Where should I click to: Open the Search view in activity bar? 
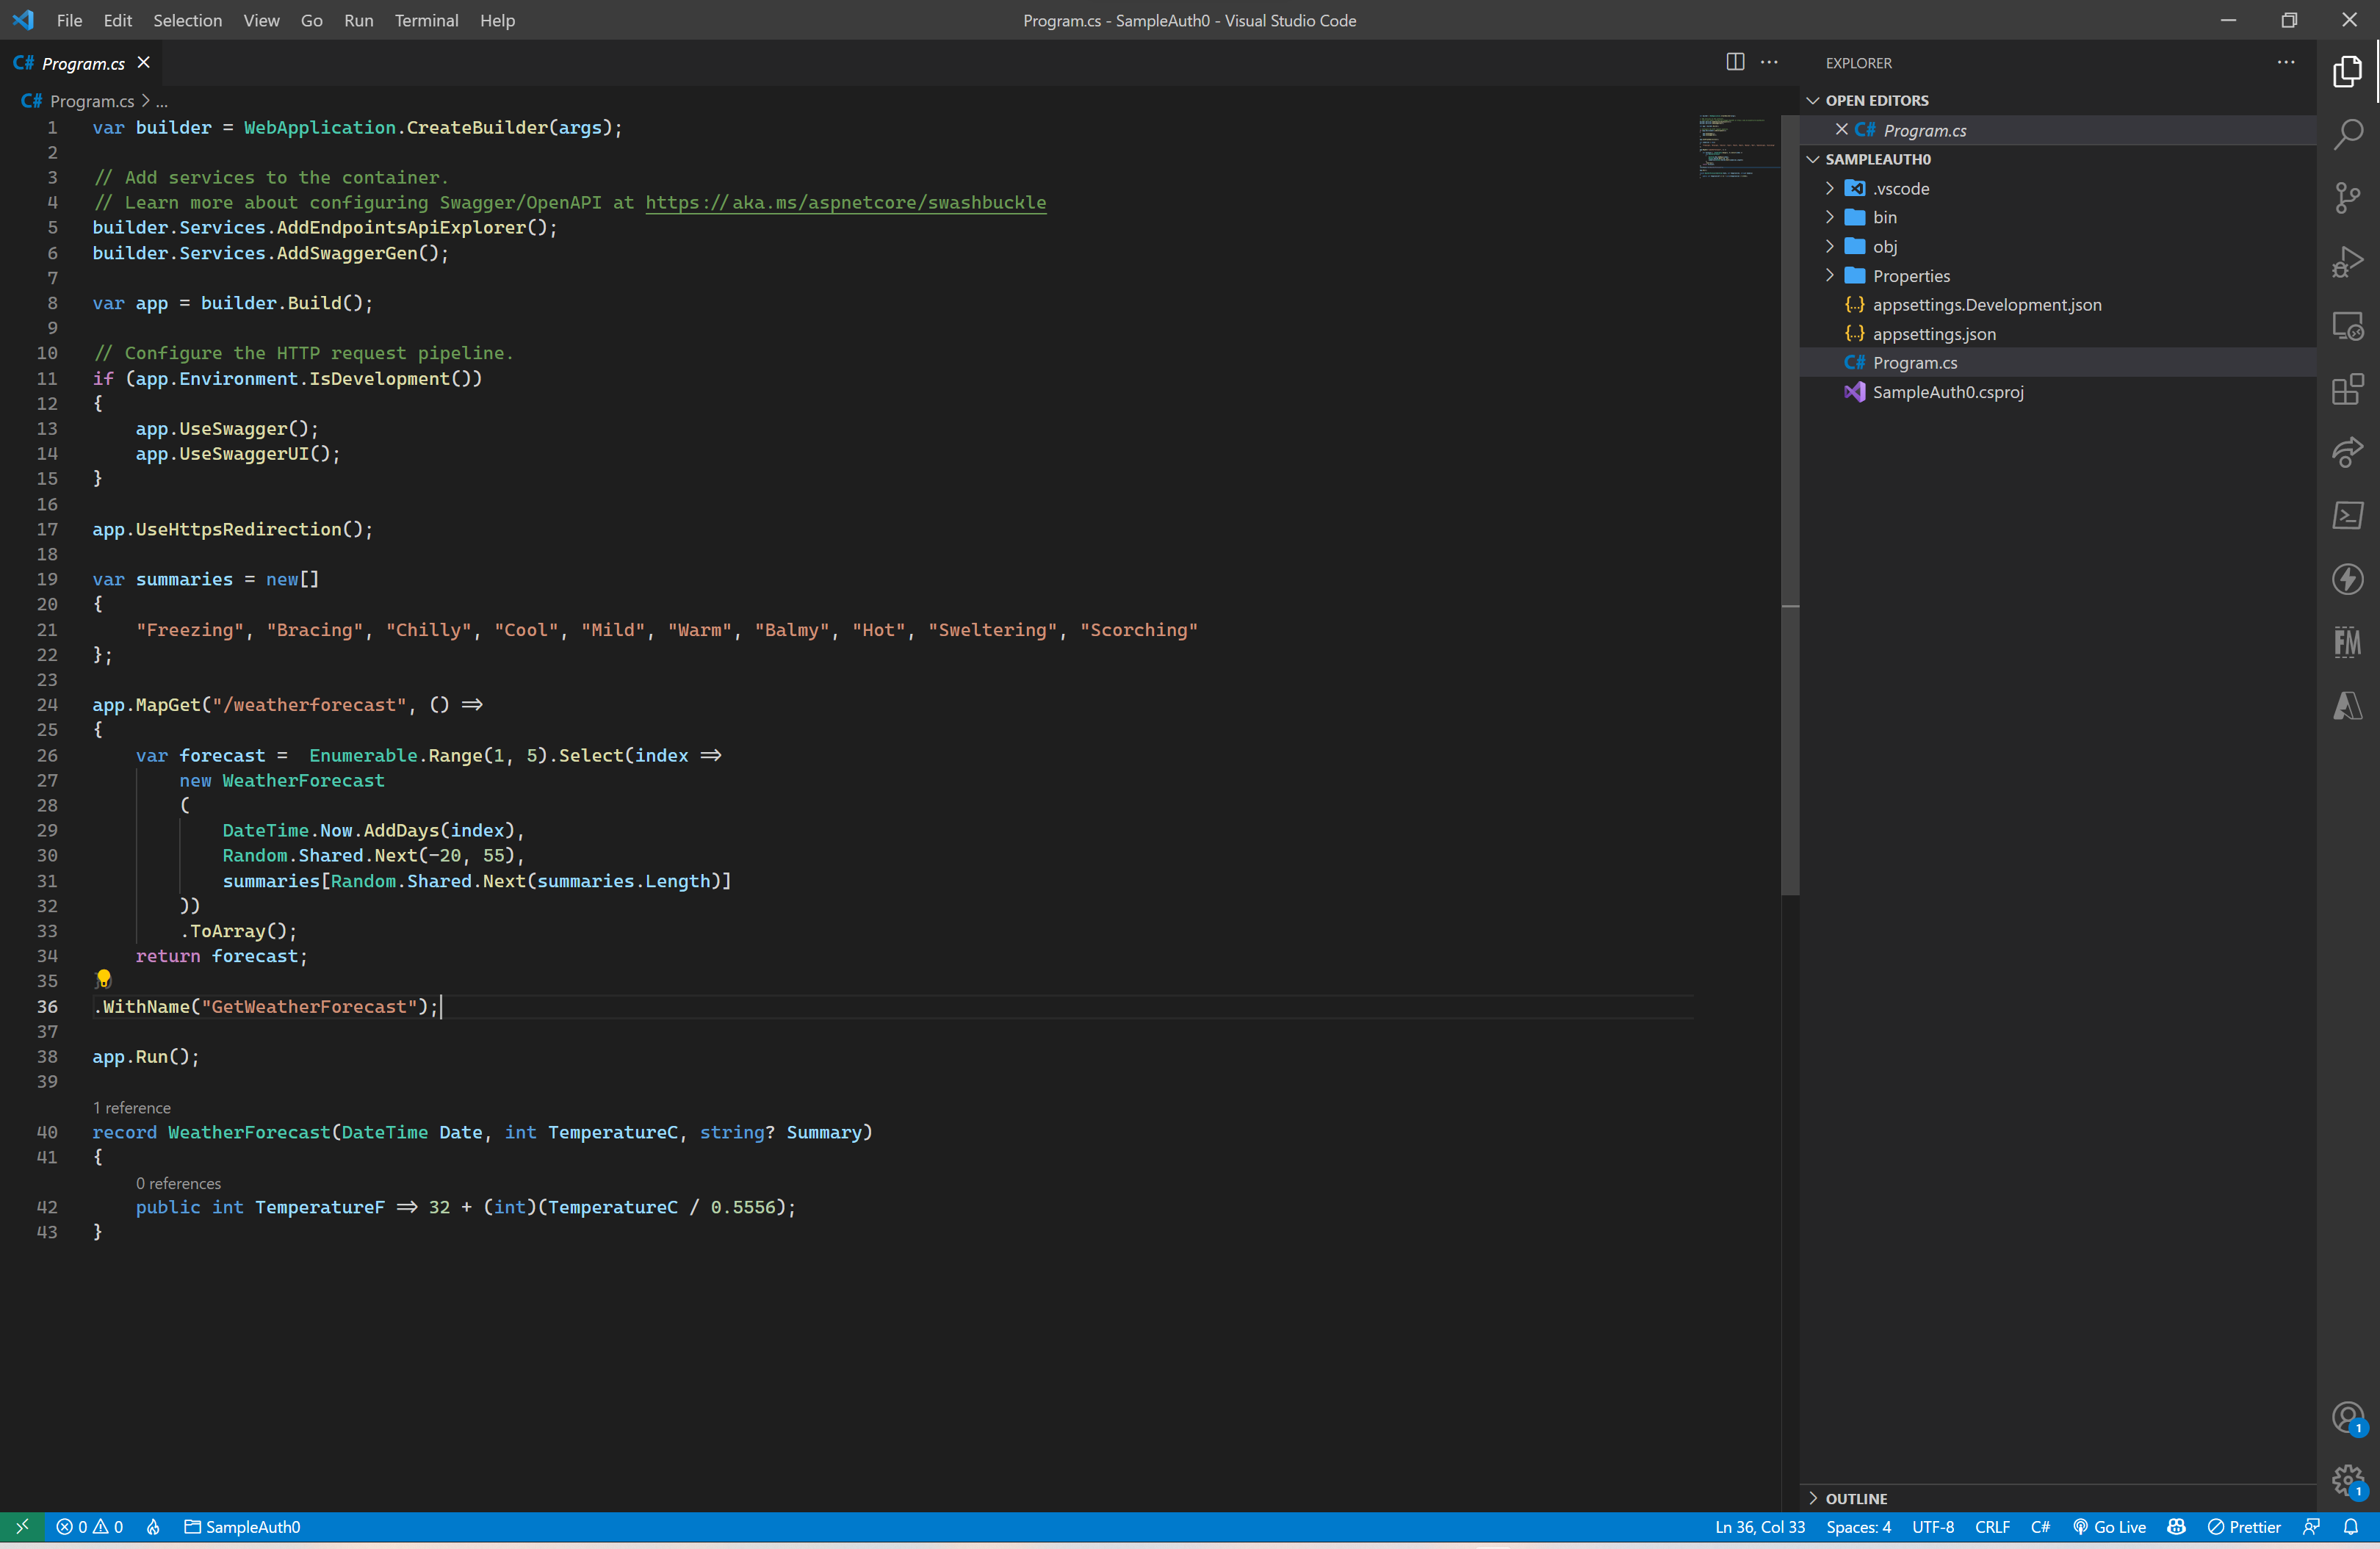2347,134
